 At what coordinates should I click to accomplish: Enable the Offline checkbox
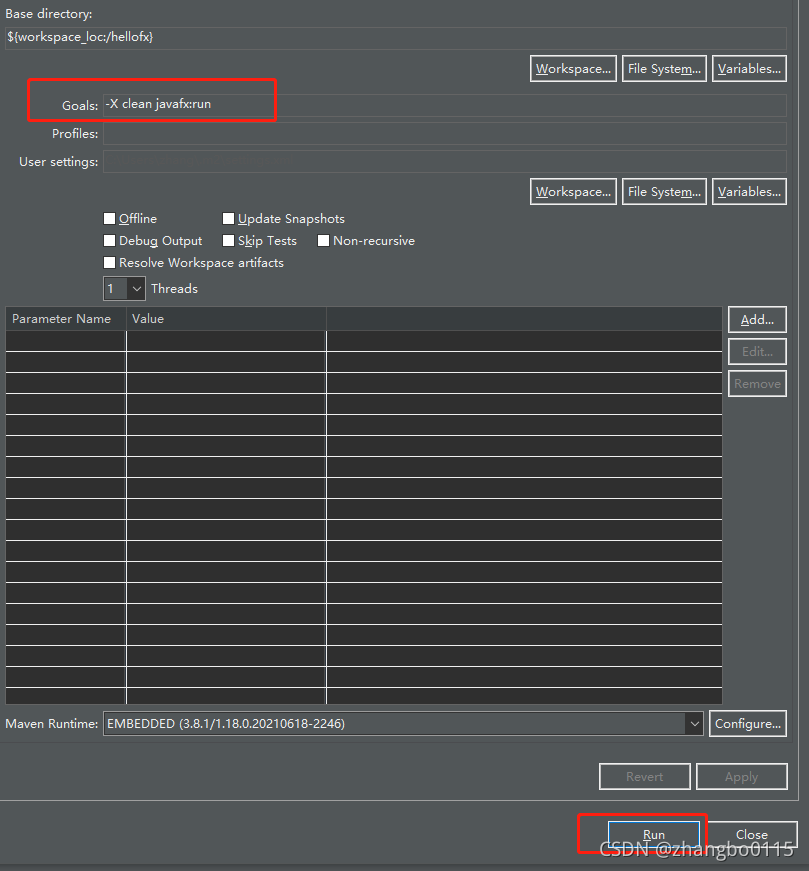110,218
